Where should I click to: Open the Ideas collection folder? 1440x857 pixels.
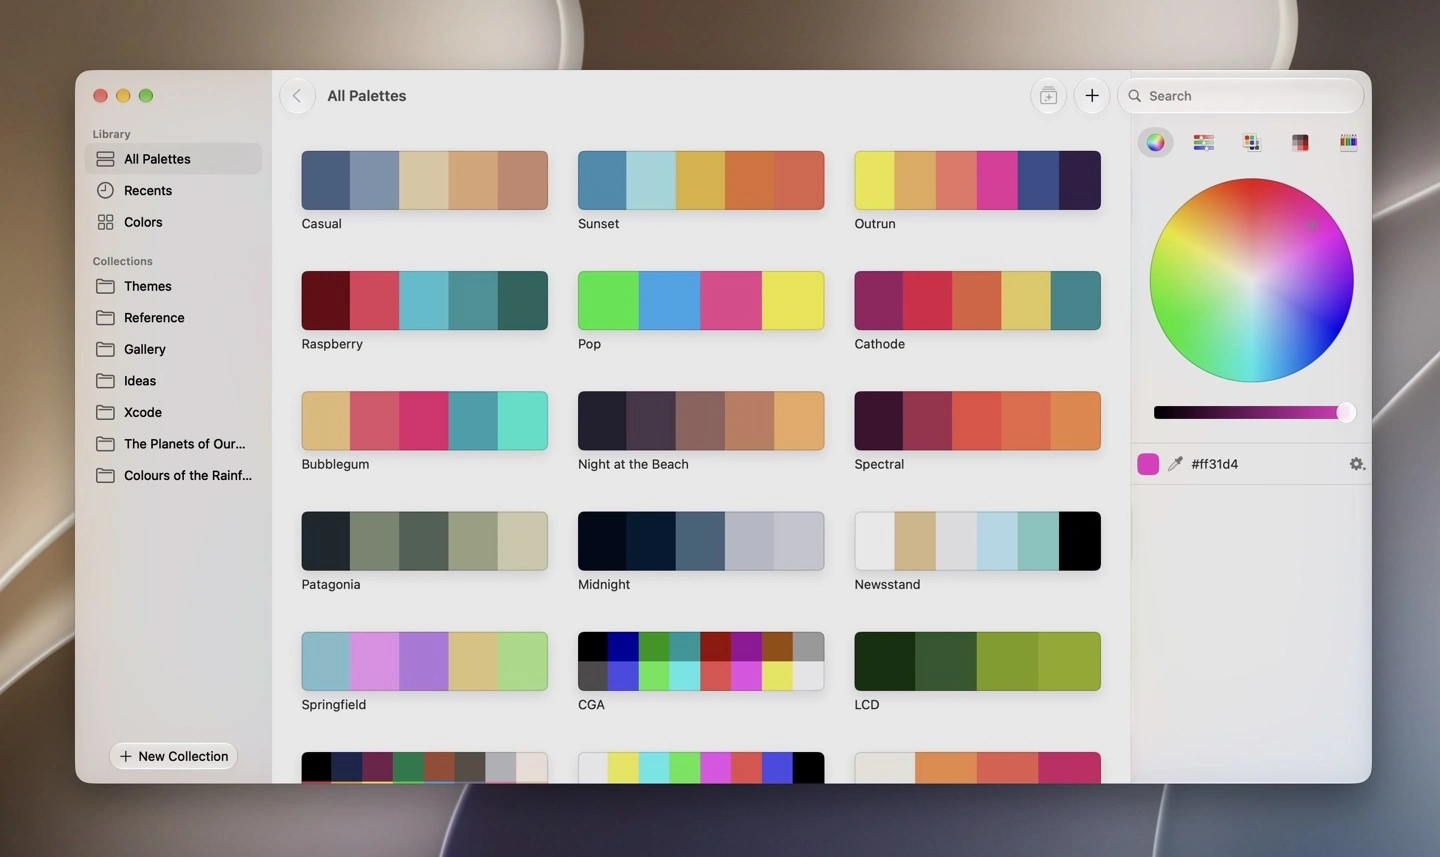tap(173, 381)
